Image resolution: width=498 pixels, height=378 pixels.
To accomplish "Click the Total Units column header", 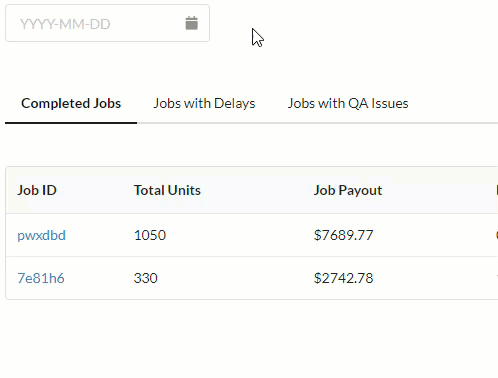I will point(167,190).
